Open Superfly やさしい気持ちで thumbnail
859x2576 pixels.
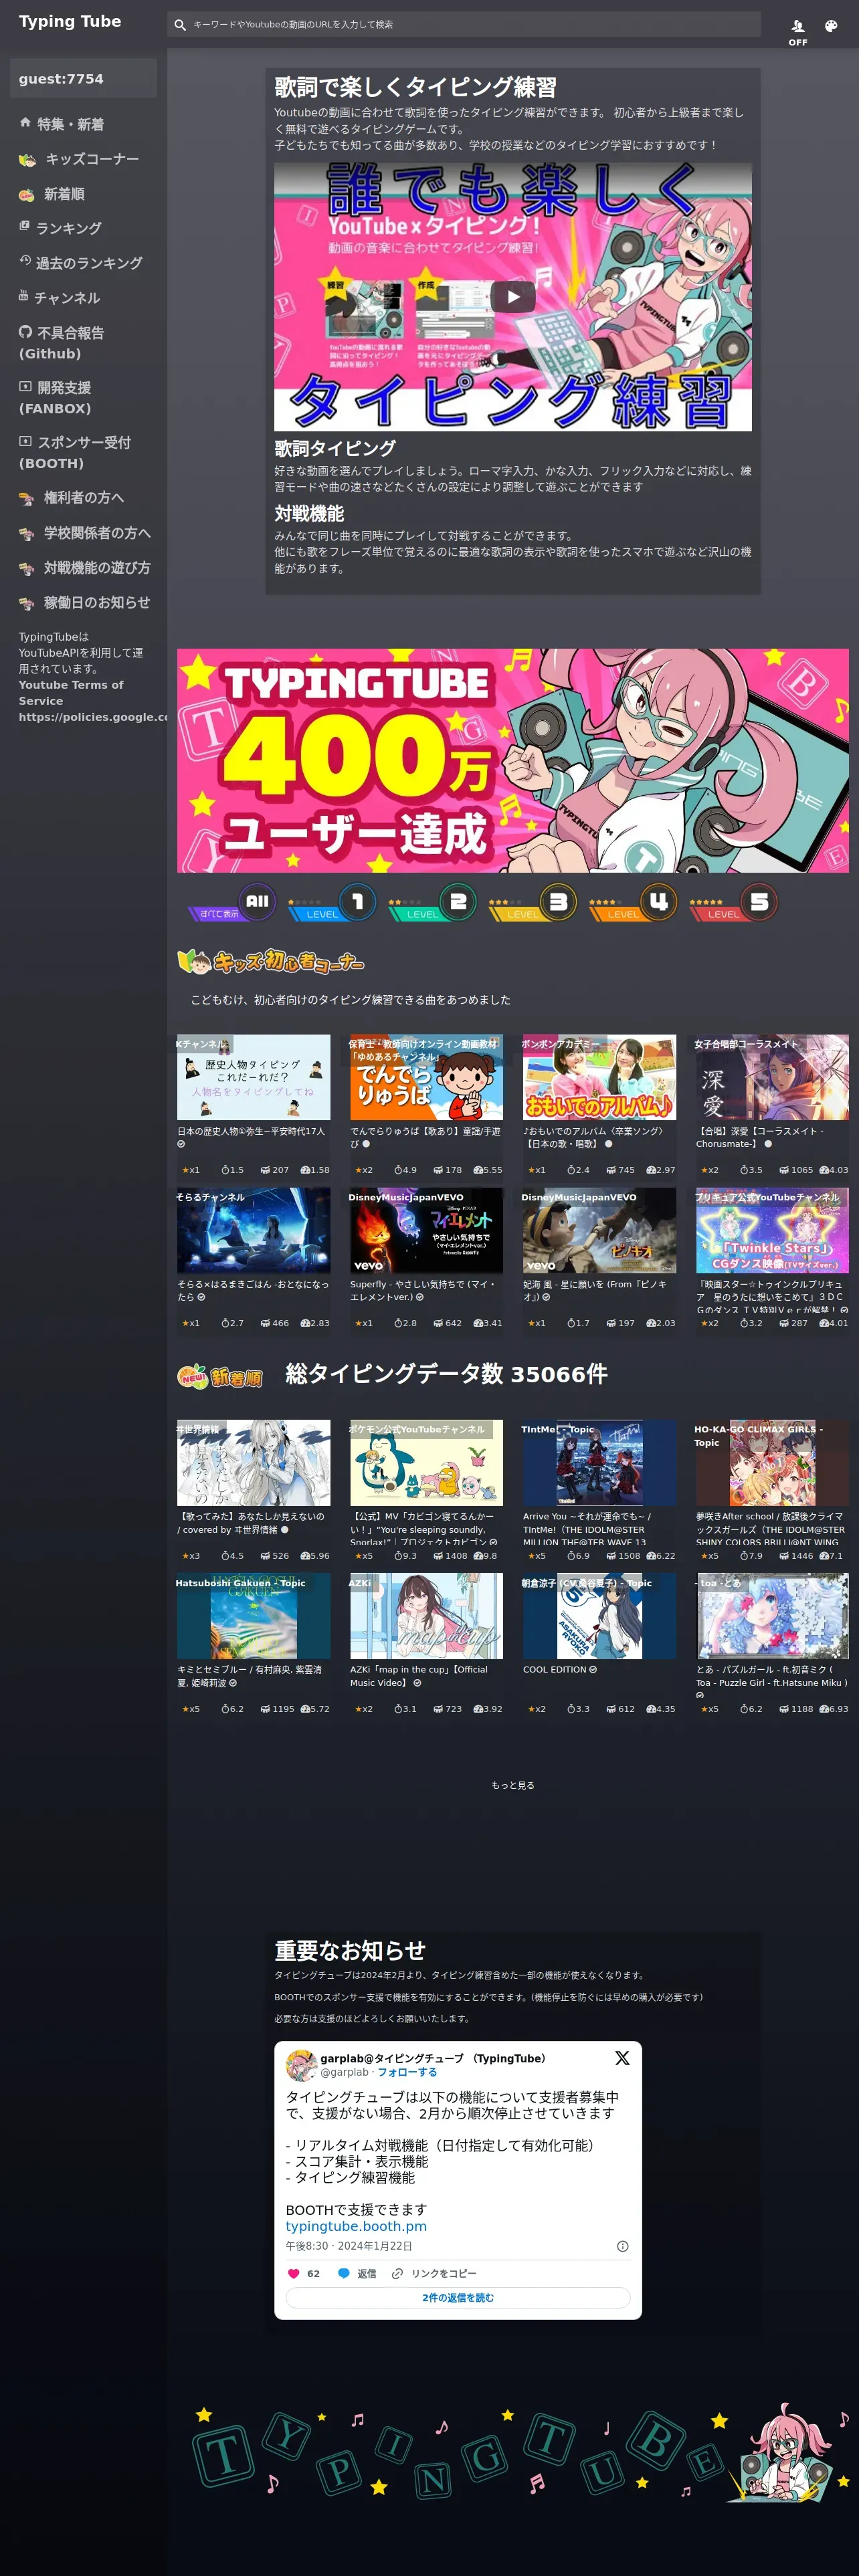click(x=426, y=1230)
